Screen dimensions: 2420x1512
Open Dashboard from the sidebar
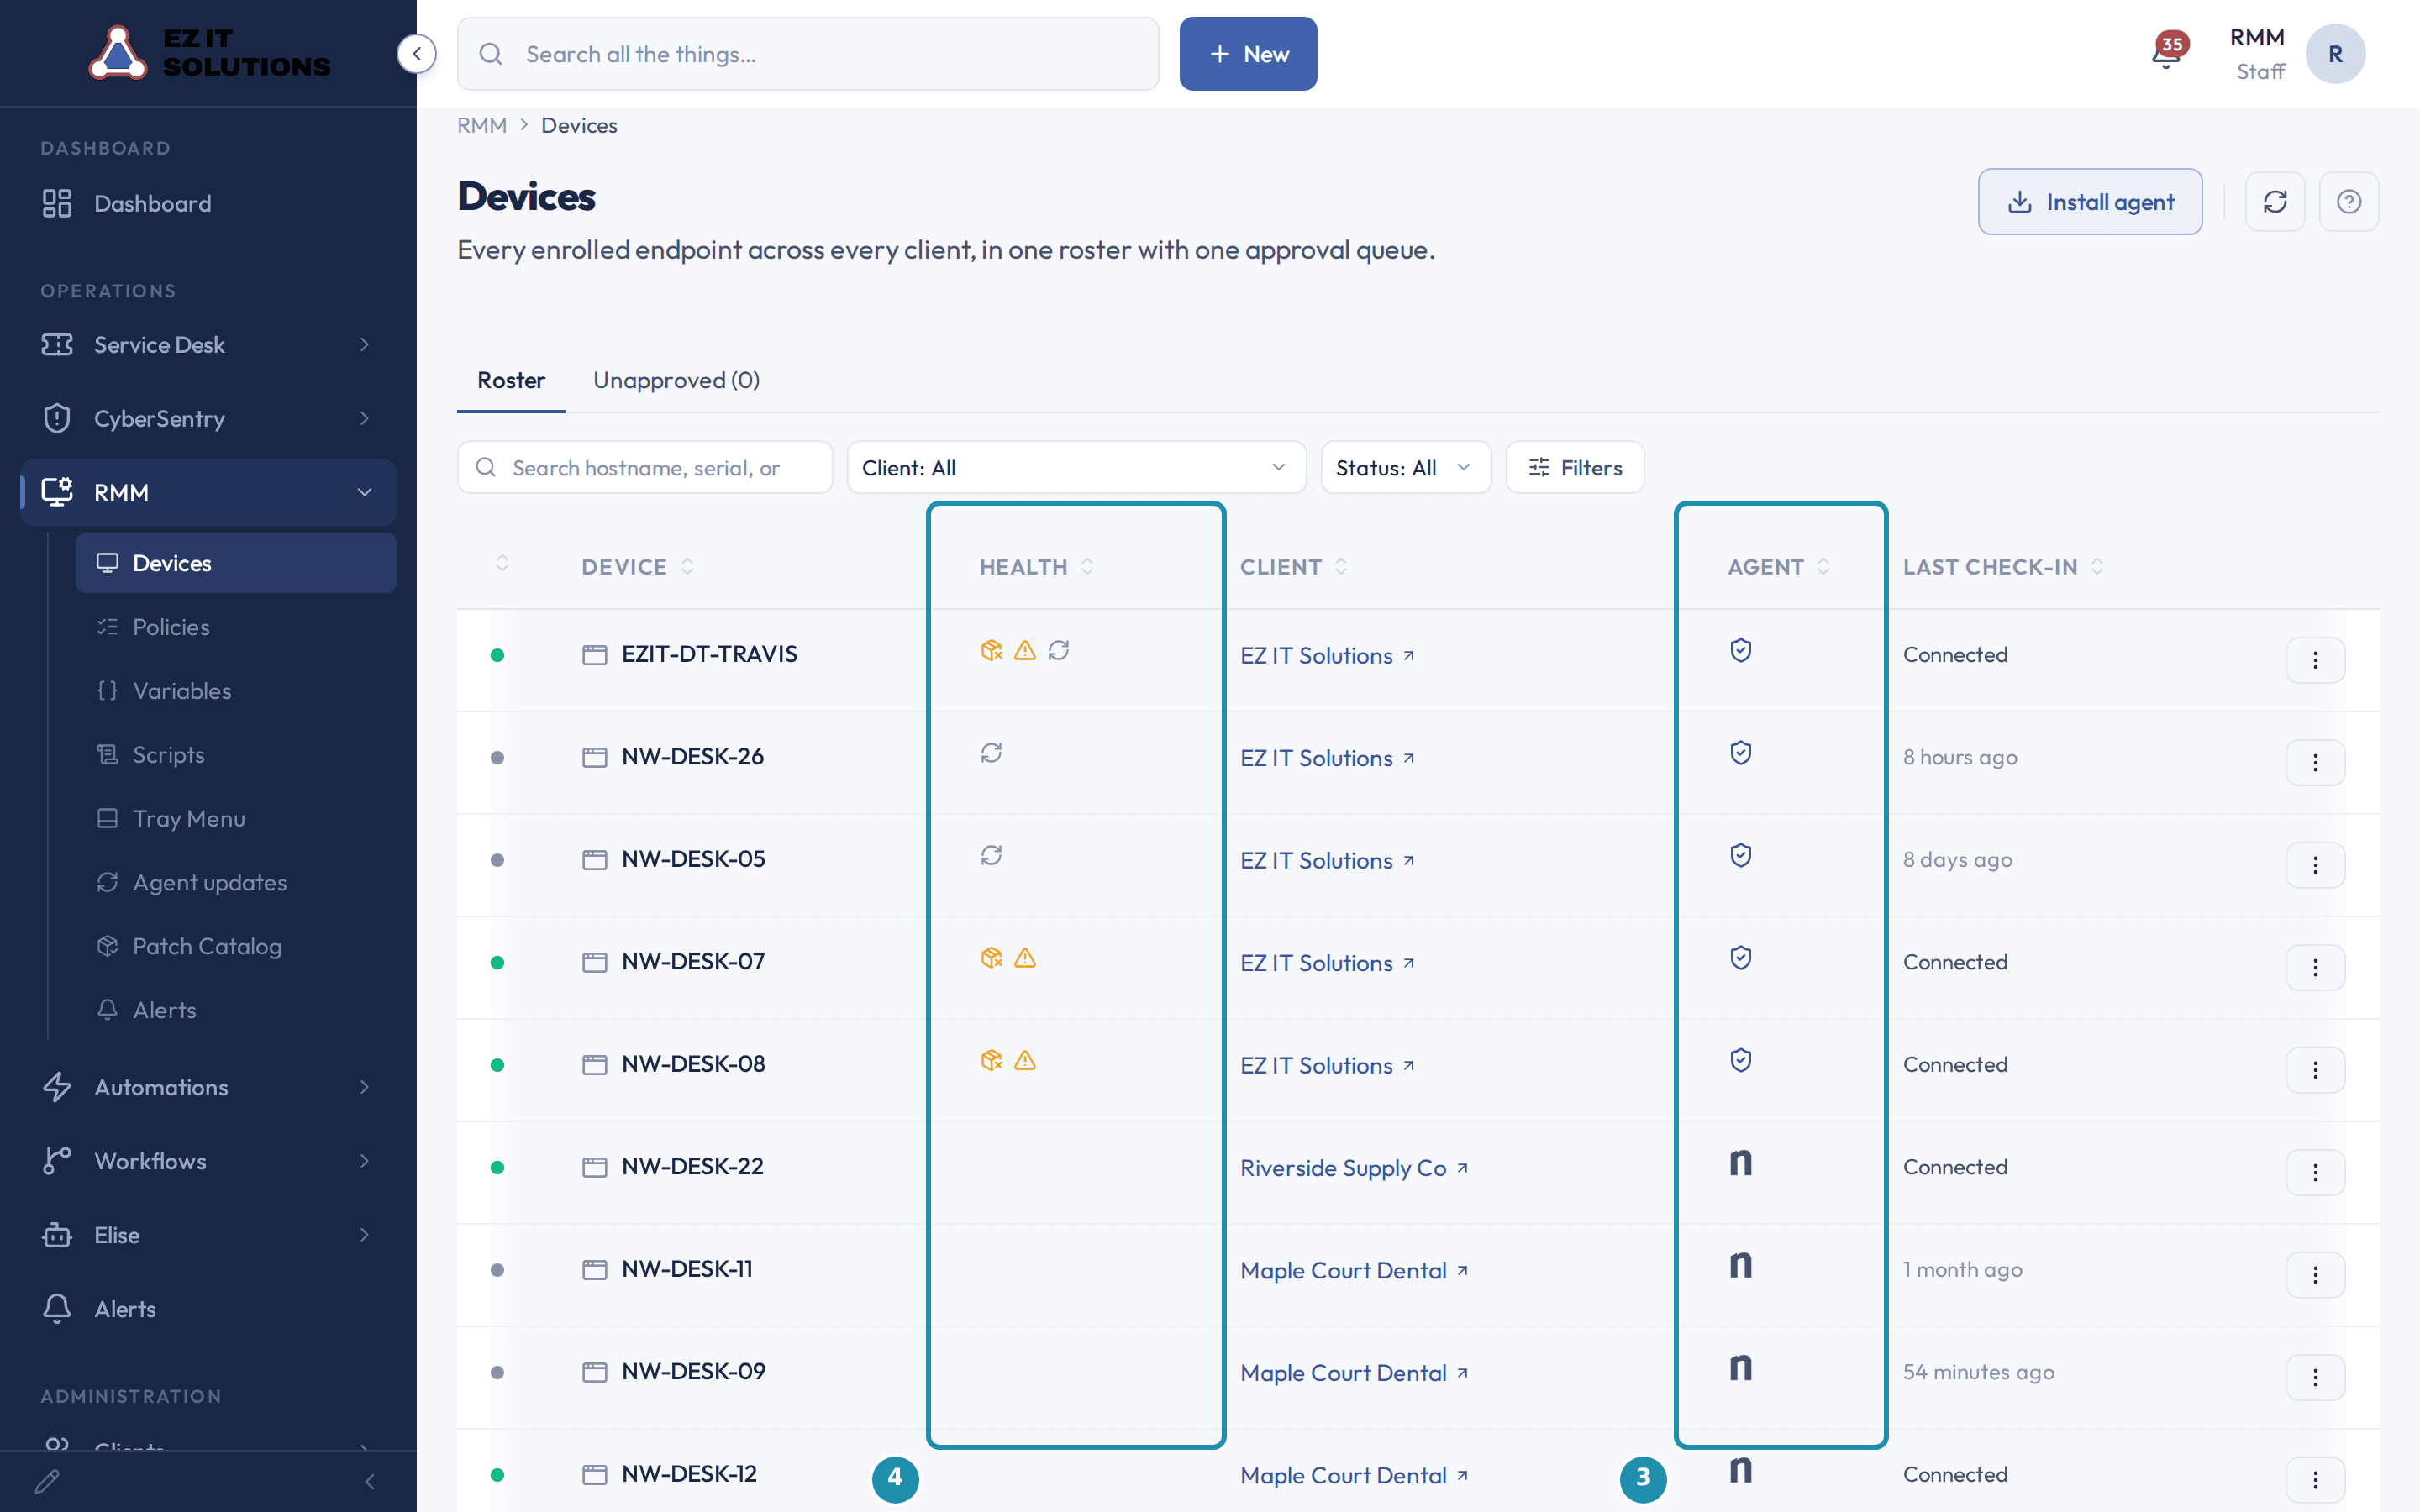coord(208,204)
